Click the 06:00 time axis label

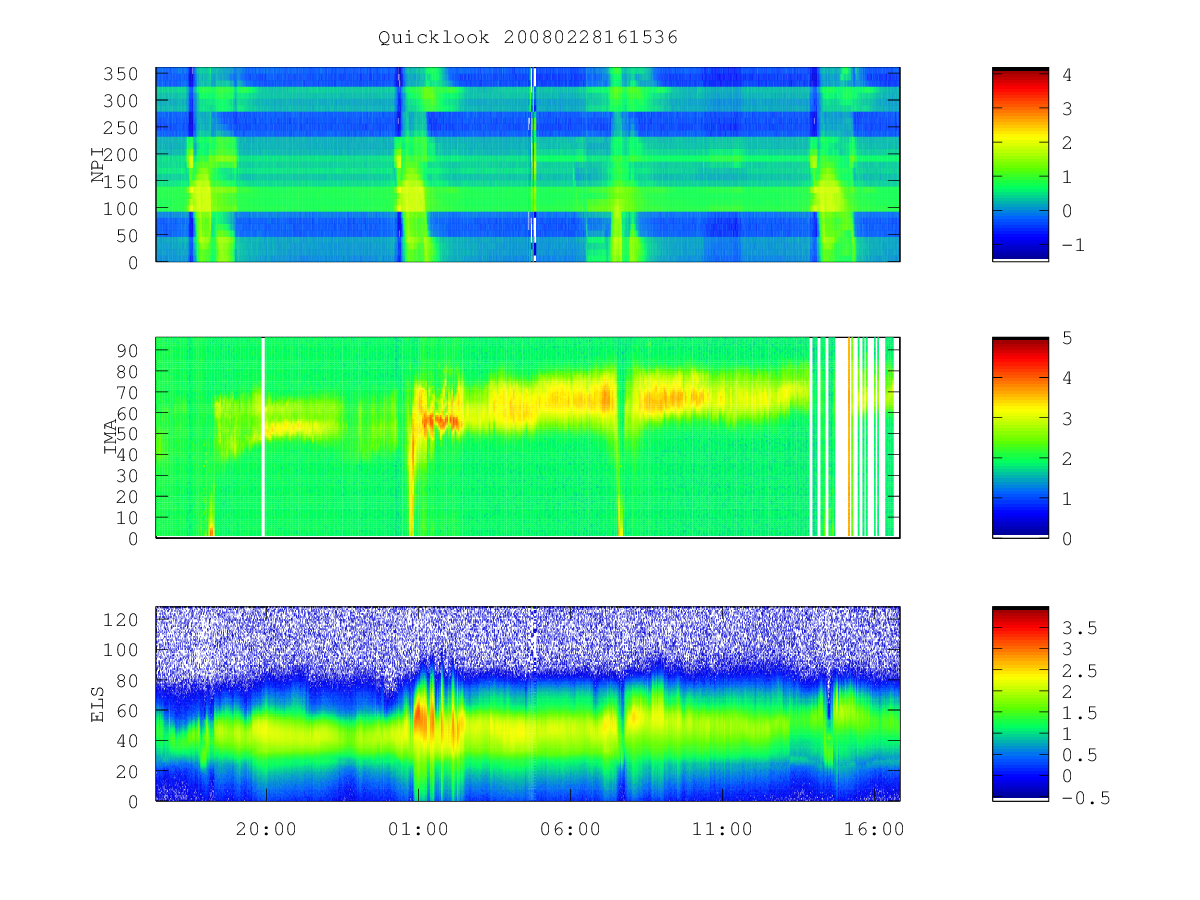tap(570, 829)
